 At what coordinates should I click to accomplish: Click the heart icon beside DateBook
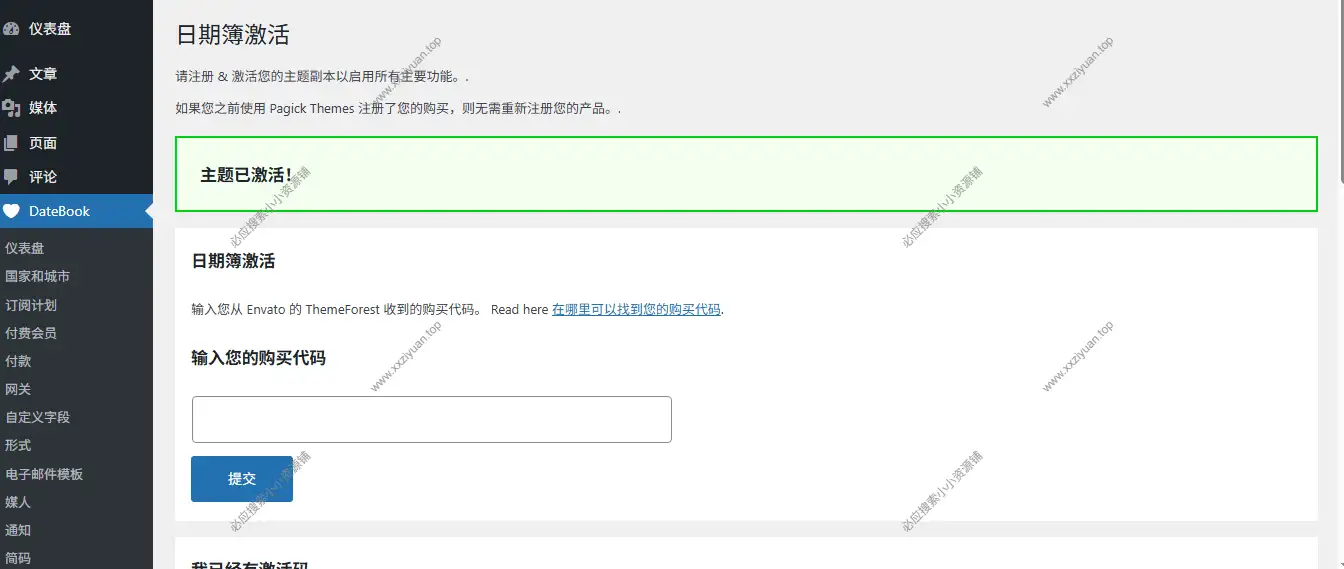tap(11, 211)
